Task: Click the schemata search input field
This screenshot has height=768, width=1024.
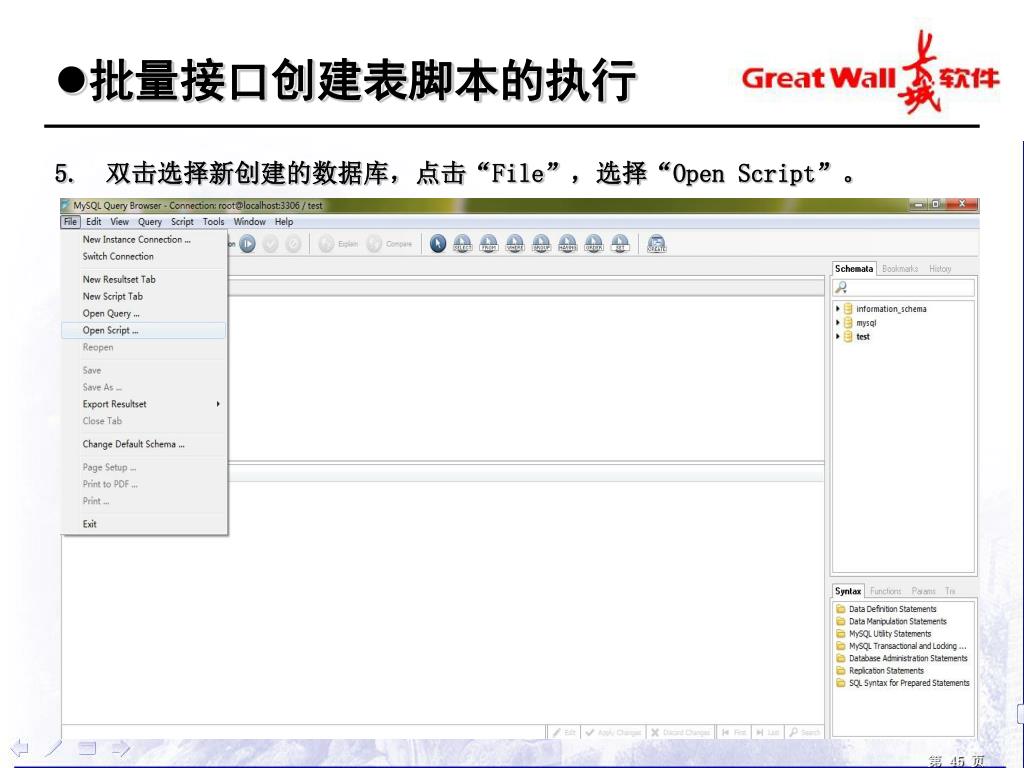Action: (x=904, y=287)
